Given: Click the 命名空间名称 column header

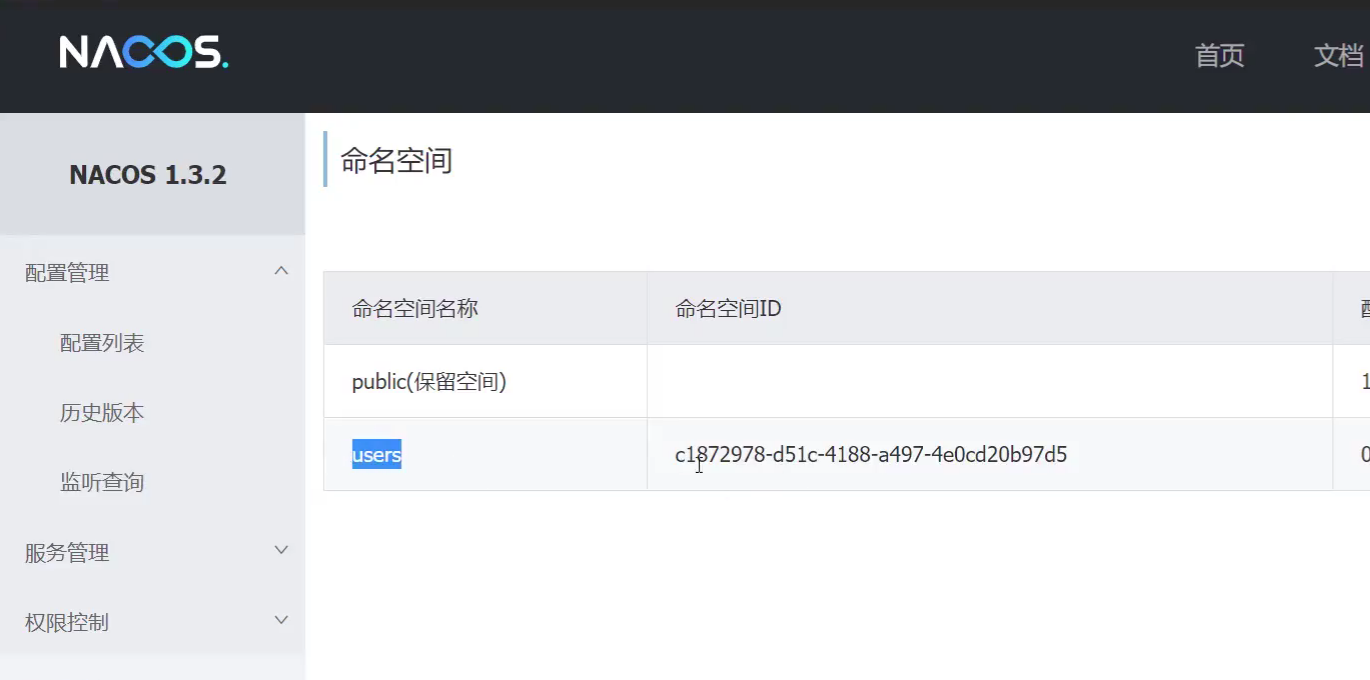Looking at the screenshot, I should tap(415, 309).
